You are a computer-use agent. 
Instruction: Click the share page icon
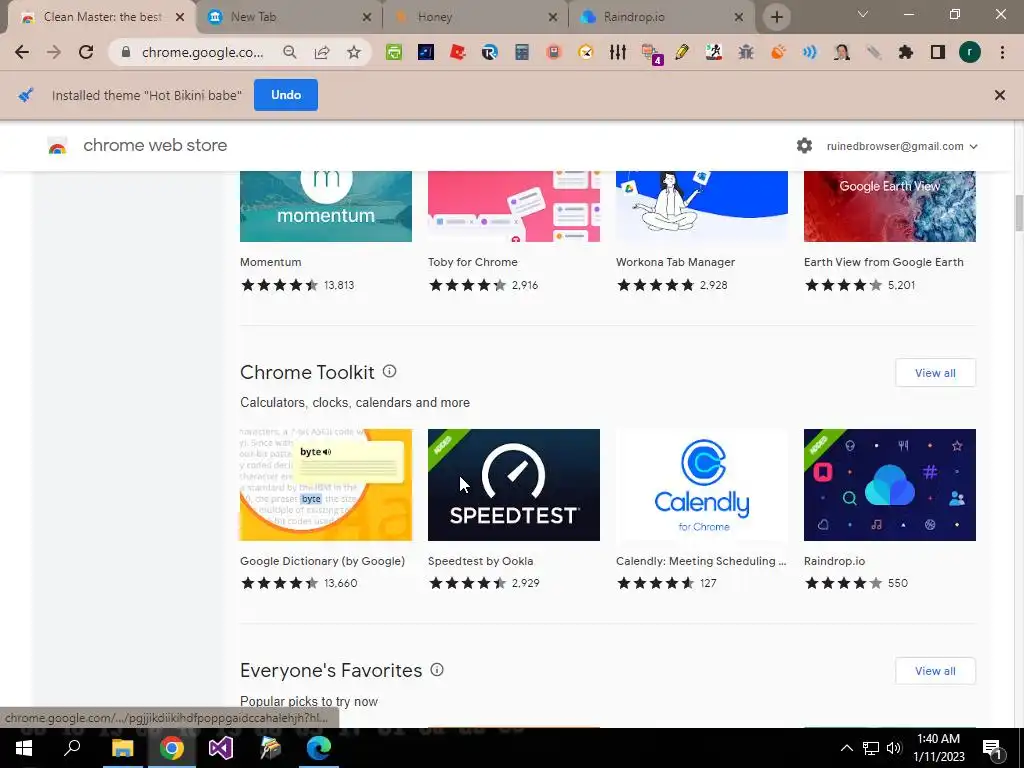coord(322,52)
